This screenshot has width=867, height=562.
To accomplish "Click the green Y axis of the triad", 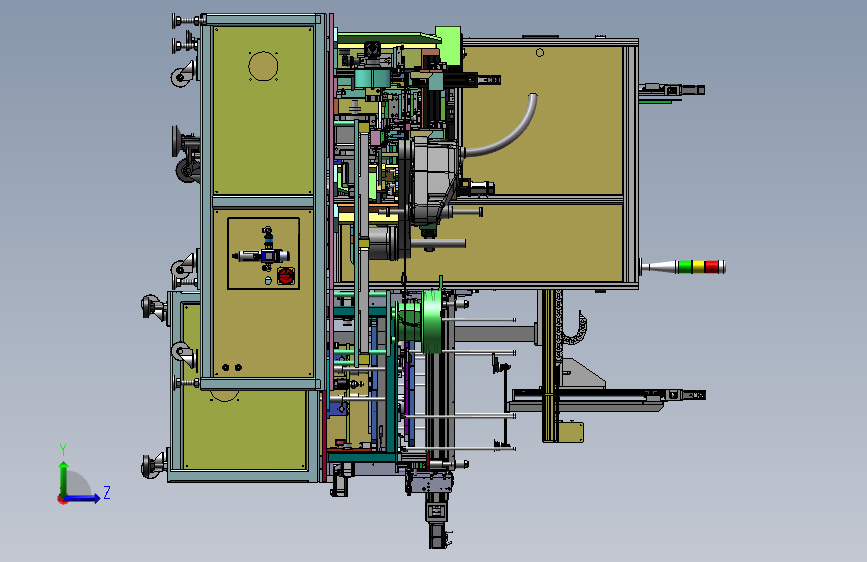I will (x=63, y=478).
